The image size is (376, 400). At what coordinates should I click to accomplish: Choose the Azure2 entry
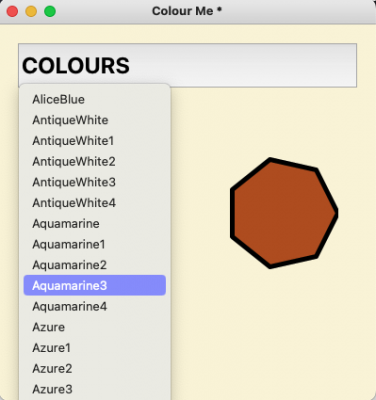(x=95, y=368)
